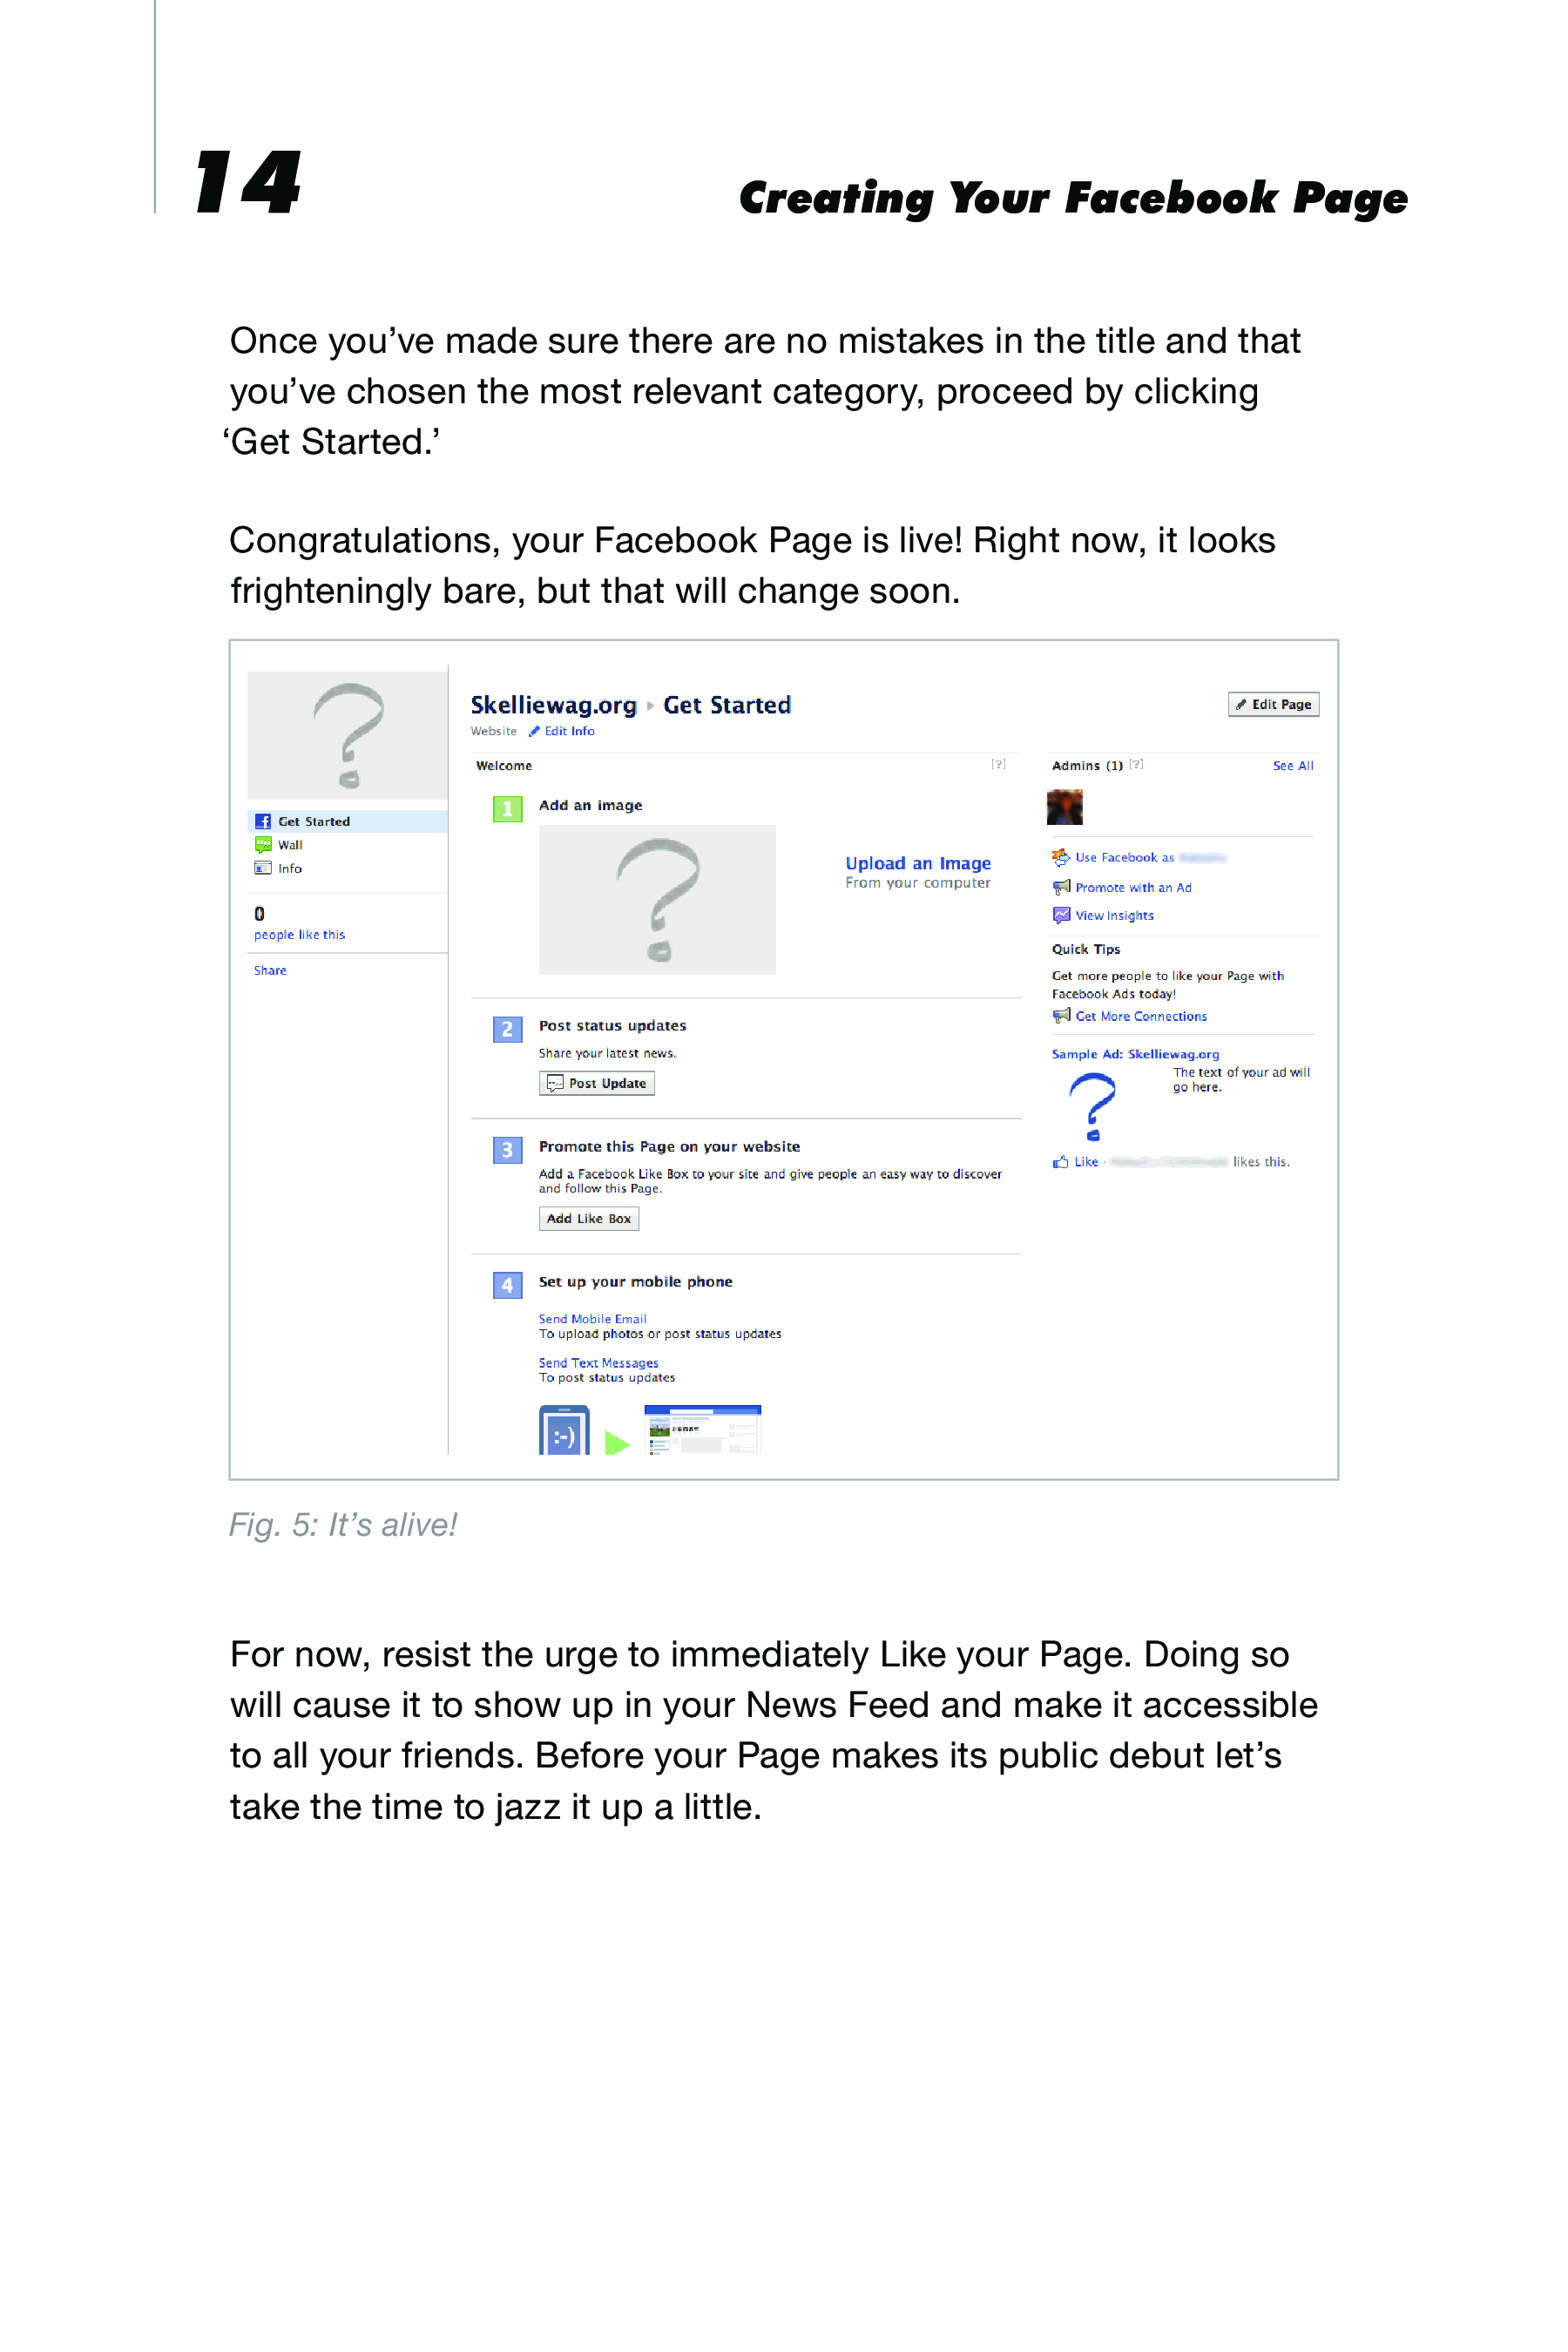Image resolution: width=1568 pixels, height=2352 pixels.
Task: Click the Promote with an Ad megaphone icon
Action: pos(1061,887)
